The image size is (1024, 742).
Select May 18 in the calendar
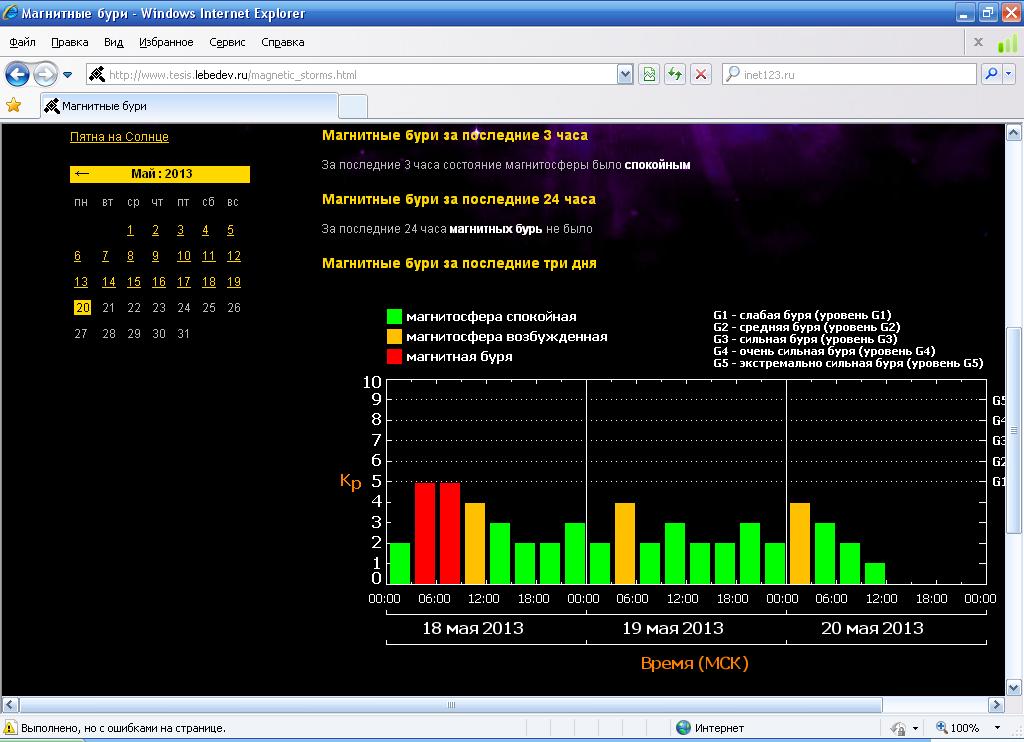[x=208, y=282]
